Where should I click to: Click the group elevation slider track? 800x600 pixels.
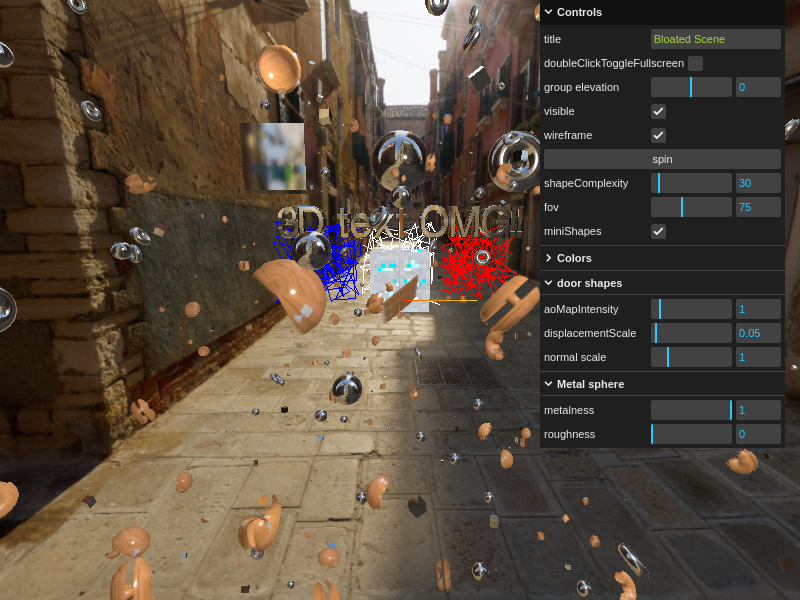tap(691, 87)
